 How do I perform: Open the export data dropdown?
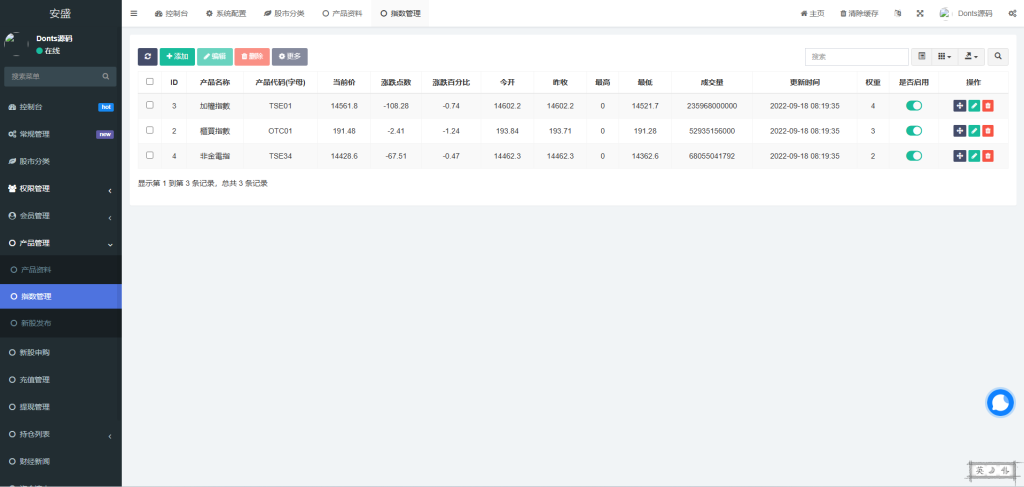click(x=971, y=57)
